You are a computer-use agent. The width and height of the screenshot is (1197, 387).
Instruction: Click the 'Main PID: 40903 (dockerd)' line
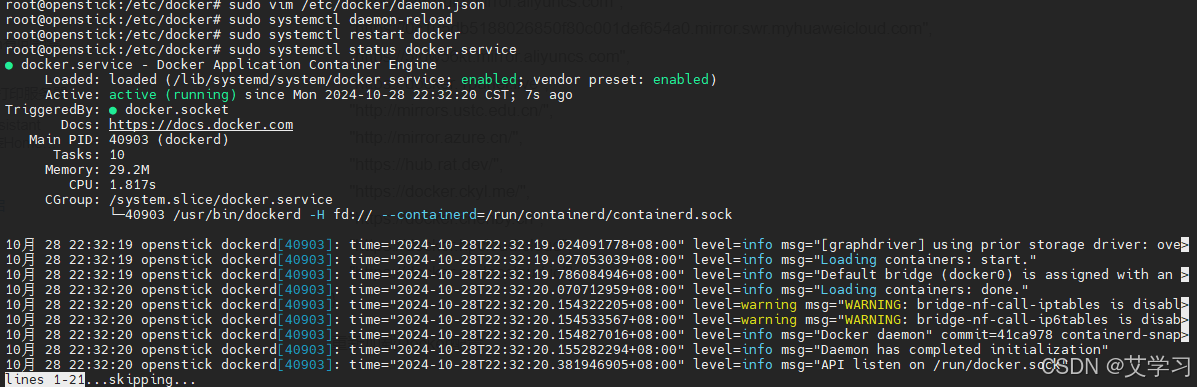129,140
